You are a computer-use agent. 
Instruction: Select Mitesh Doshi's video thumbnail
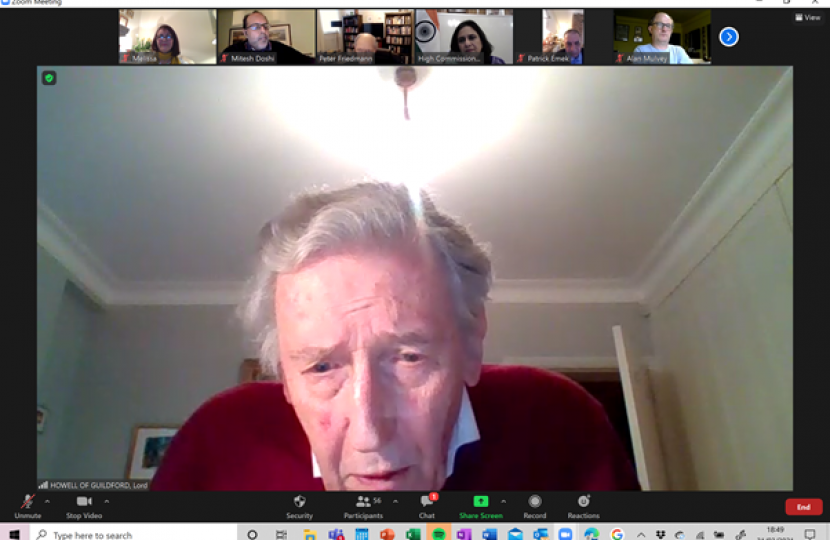click(x=266, y=37)
